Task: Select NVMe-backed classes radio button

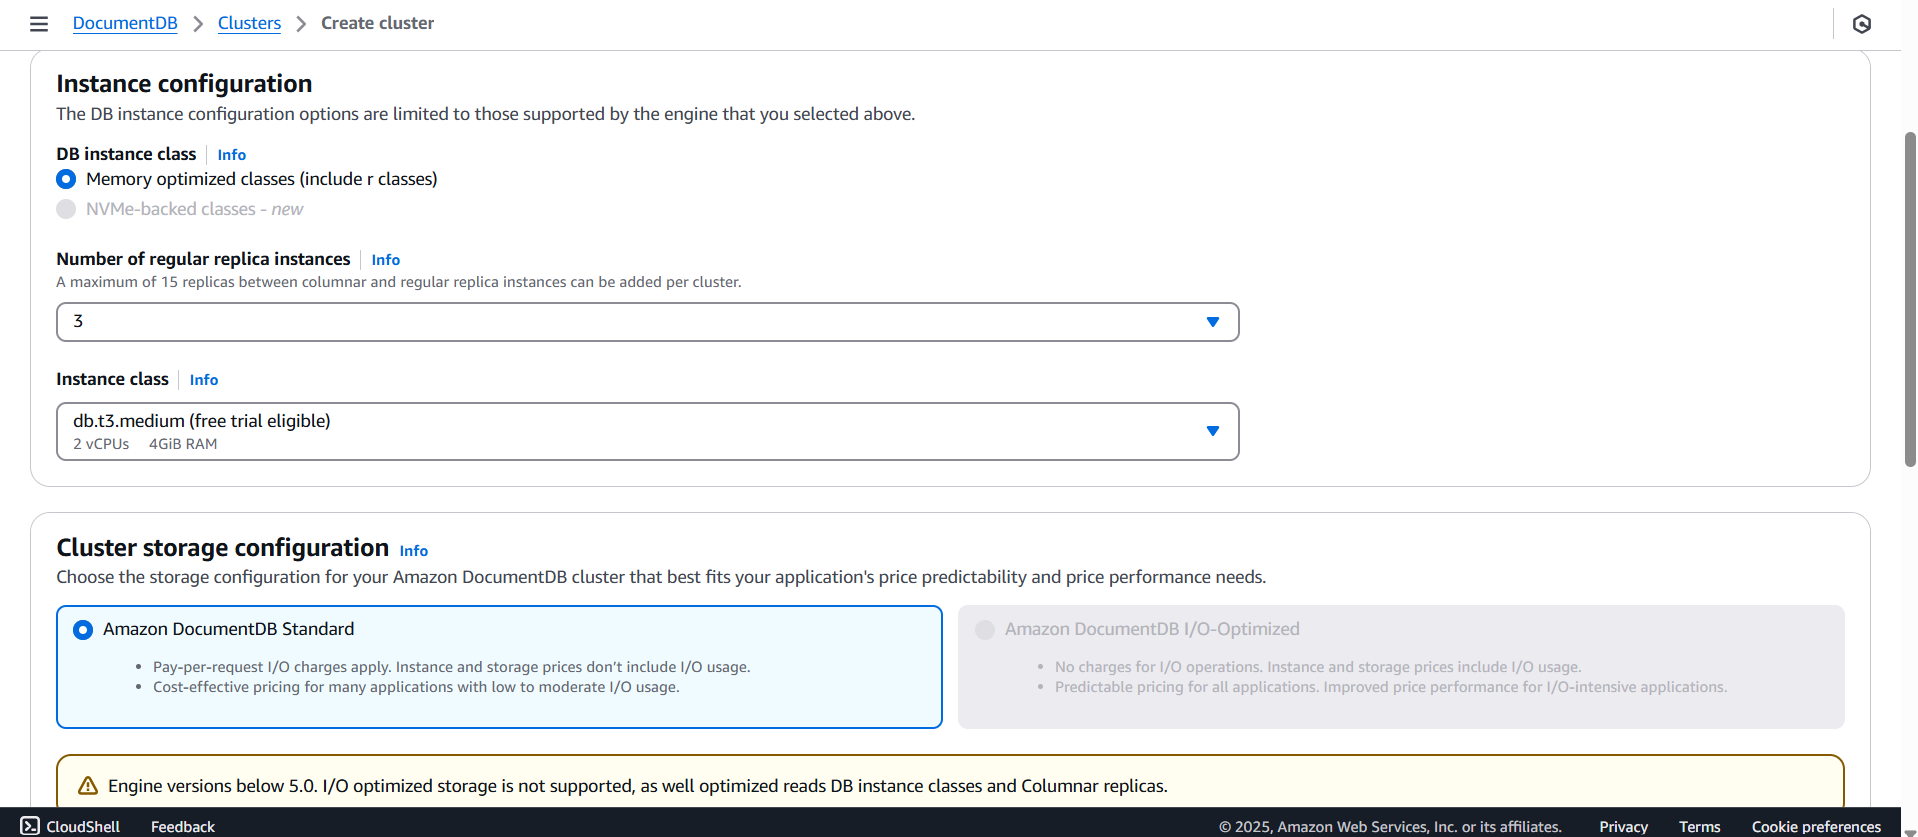Action: pos(66,209)
